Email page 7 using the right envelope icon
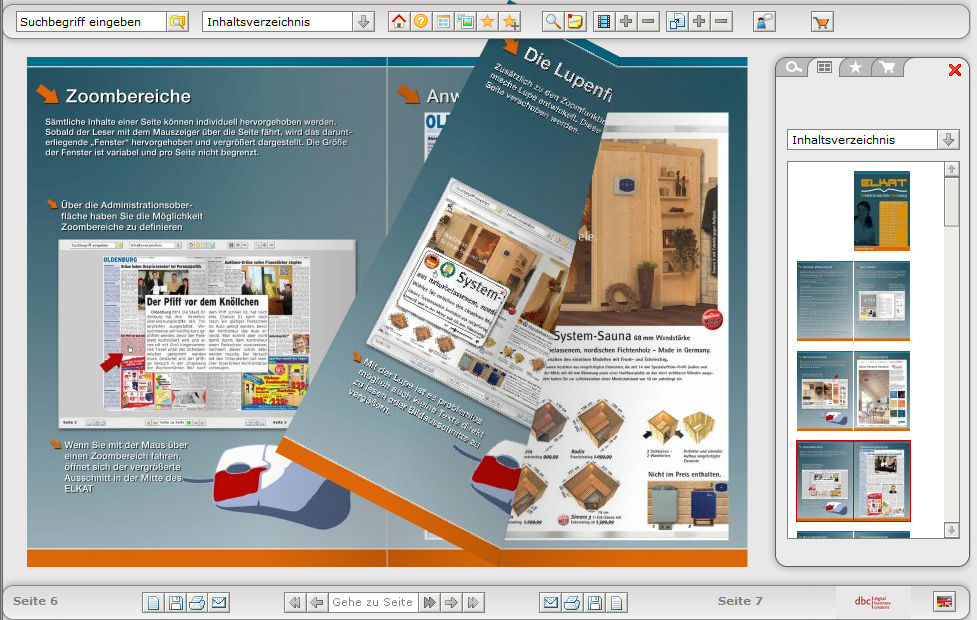This screenshot has width=977, height=620. point(549,602)
